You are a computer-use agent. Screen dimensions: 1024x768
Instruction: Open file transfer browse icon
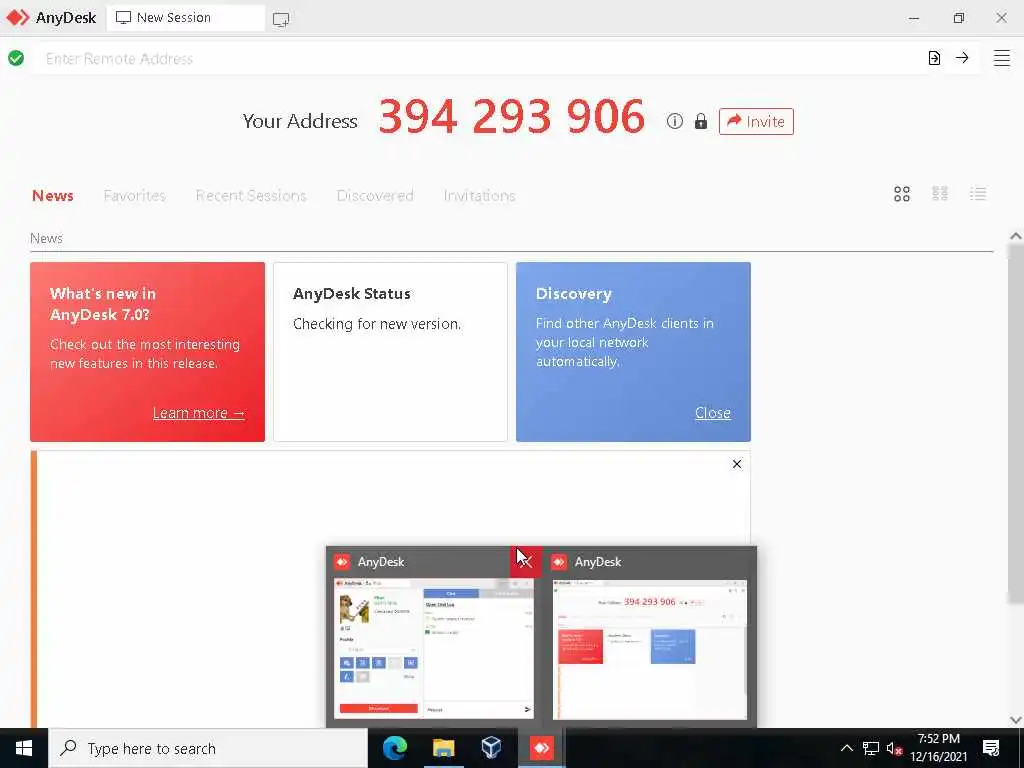click(x=934, y=58)
